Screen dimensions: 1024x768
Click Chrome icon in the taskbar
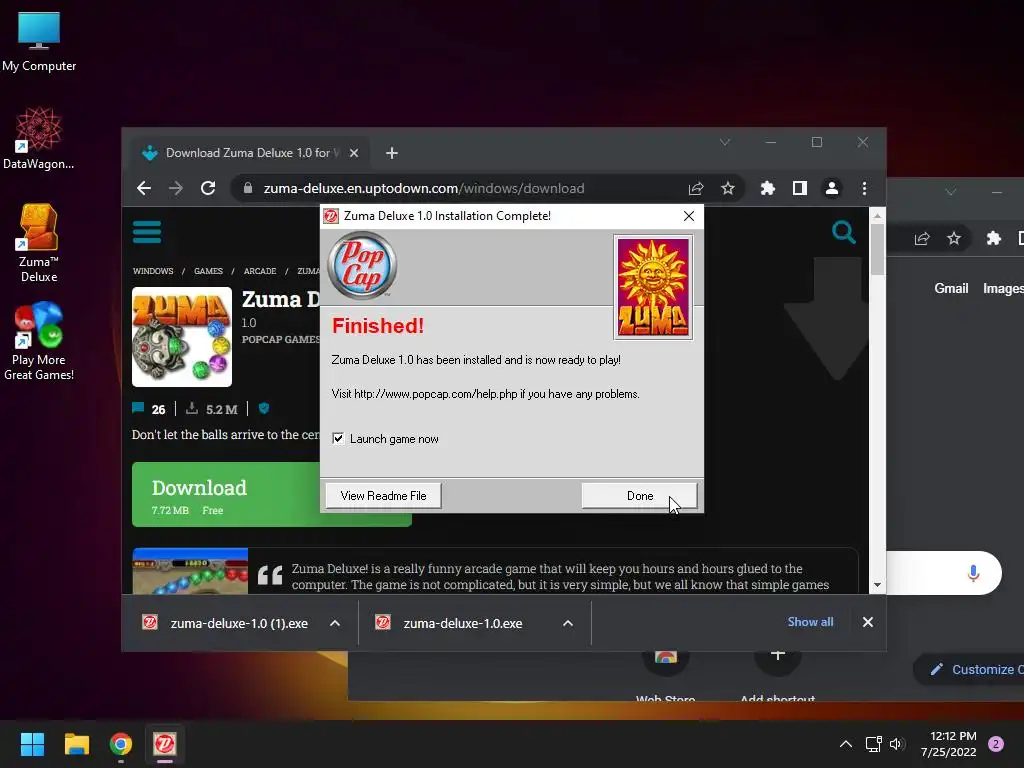(x=121, y=744)
